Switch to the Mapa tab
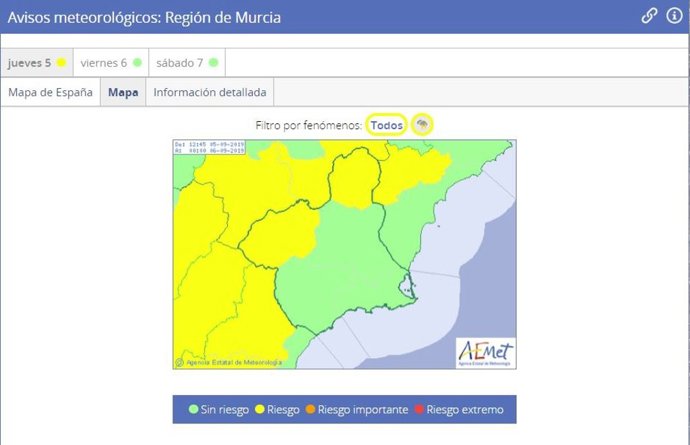 click(x=123, y=92)
